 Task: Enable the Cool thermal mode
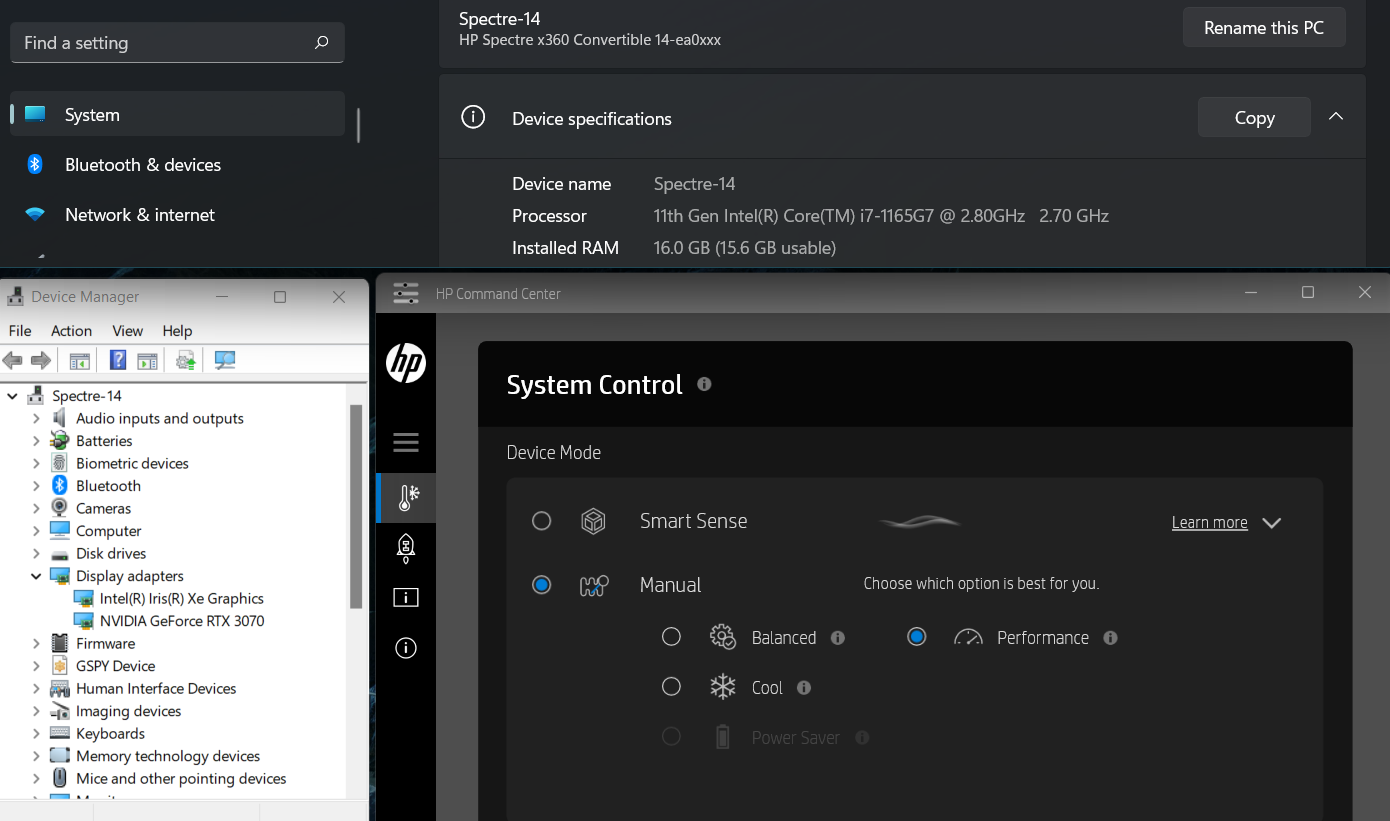(671, 687)
